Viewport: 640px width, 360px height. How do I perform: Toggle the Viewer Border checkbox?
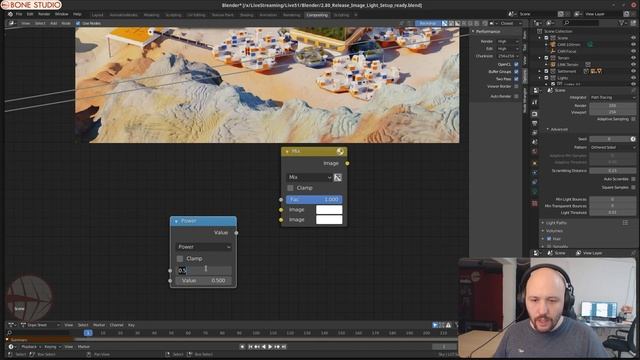click(516, 87)
